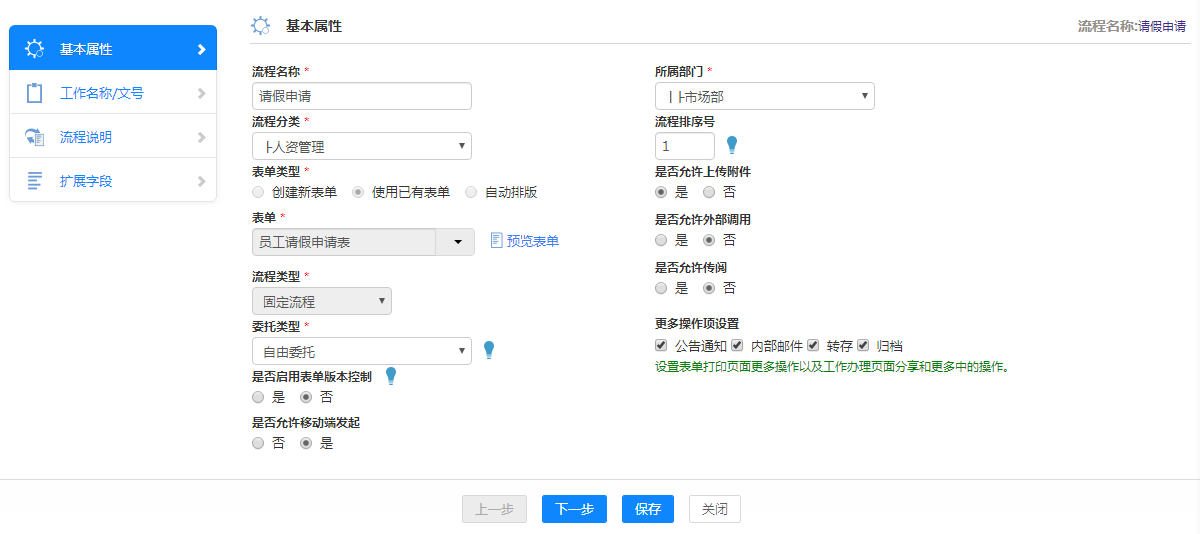The height and width of the screenshot is (534, 1200).
Task: Click the gear icon beside 基本属性 in sidebar
Action: click(x=34, y=49)
